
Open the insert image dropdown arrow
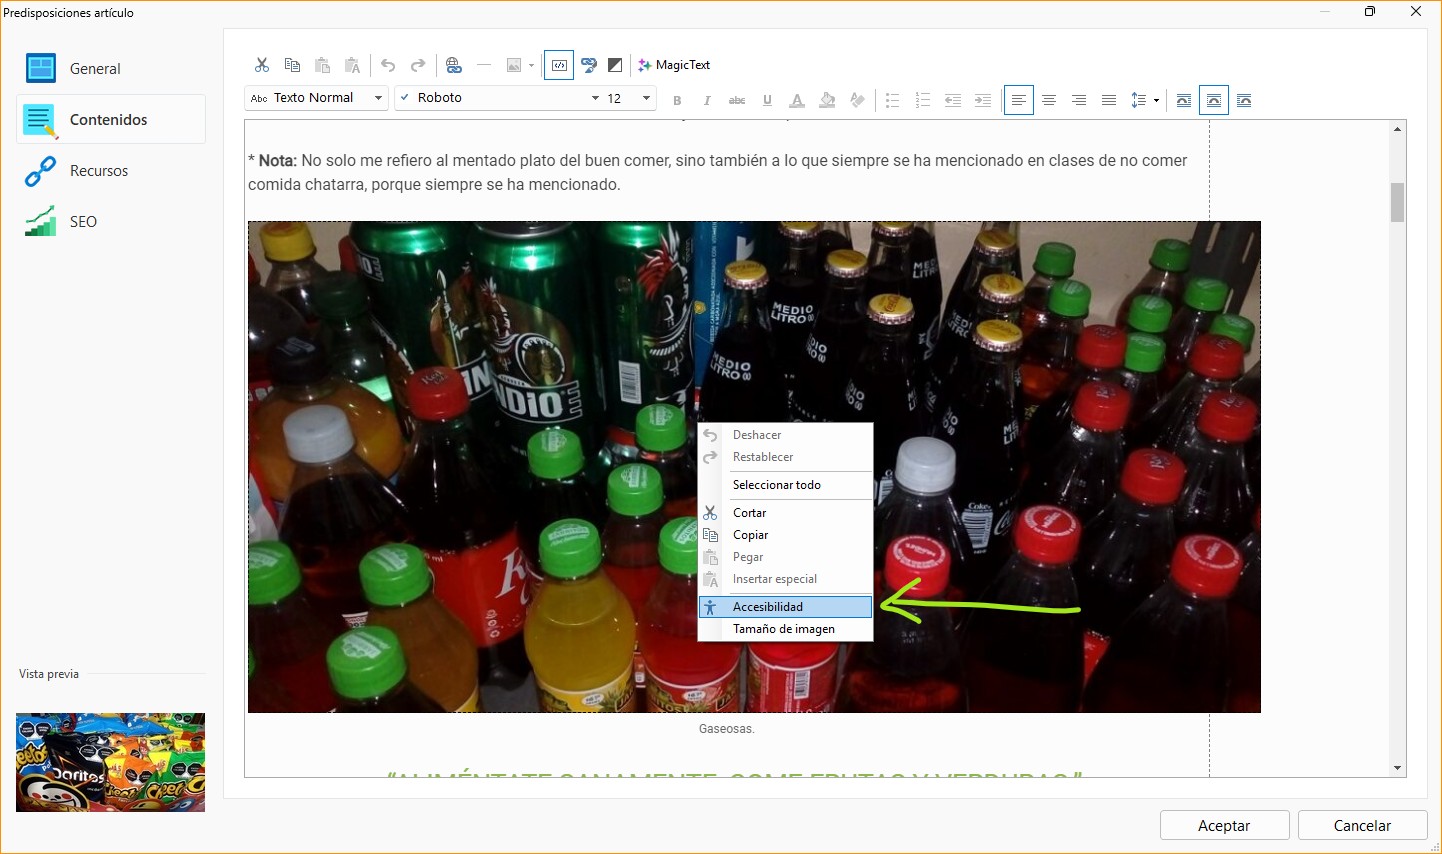(531, 66)
